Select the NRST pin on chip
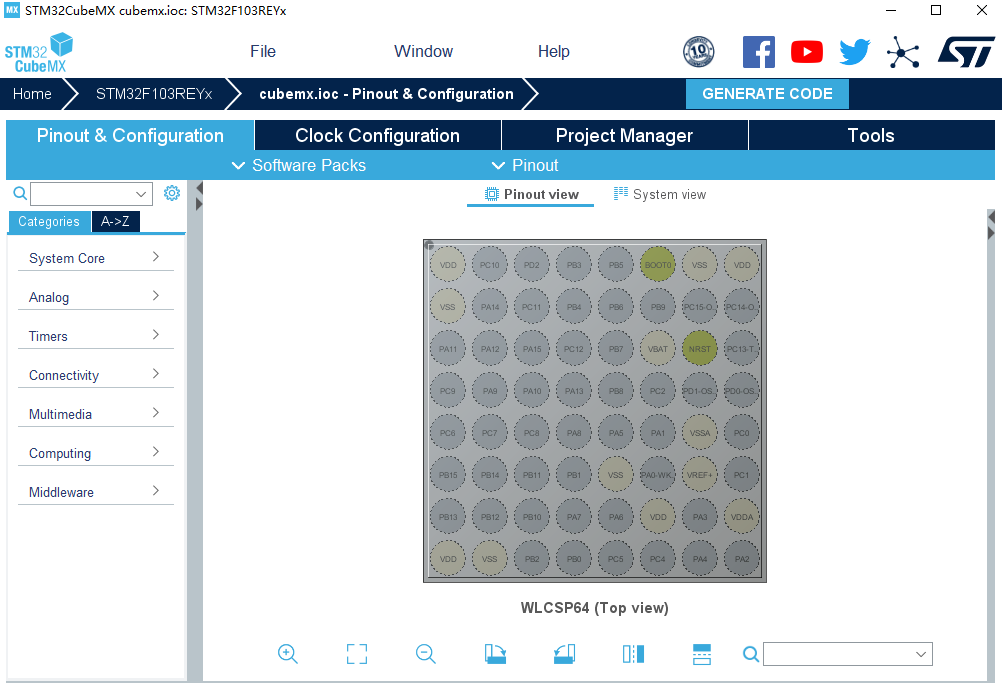This screenshot has height=691, width=1002. tap(700, 349)
